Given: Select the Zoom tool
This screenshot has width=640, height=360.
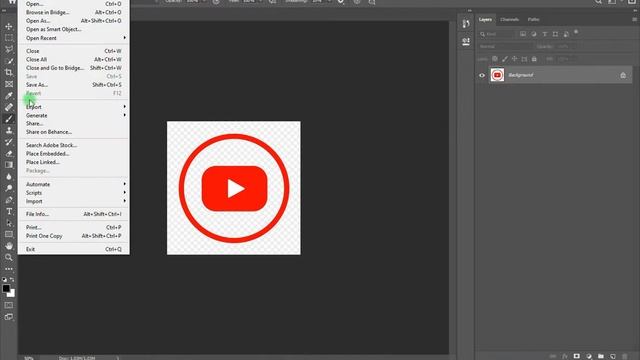Looking at the screenshot, I should click(x=9, y=257).
